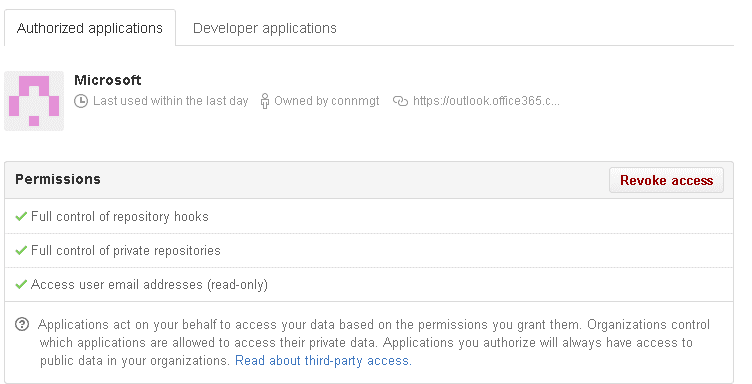Click the chain link icon before the URL
752x384 pixels.
pos(400,101)
